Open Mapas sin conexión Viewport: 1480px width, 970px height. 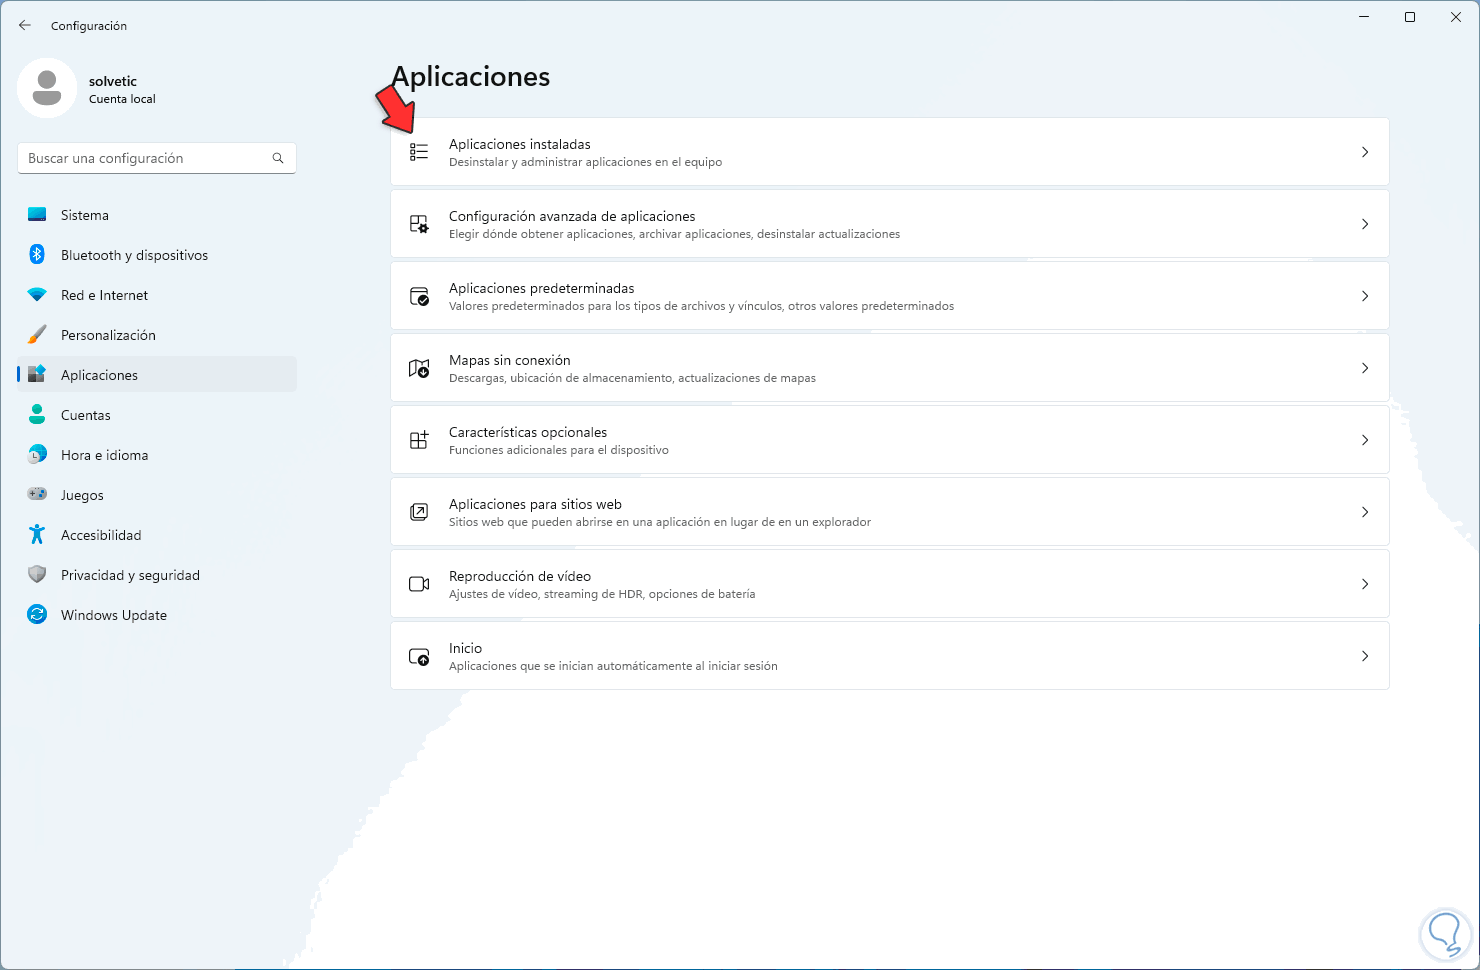pyautogui.click(x=890, y=368)
